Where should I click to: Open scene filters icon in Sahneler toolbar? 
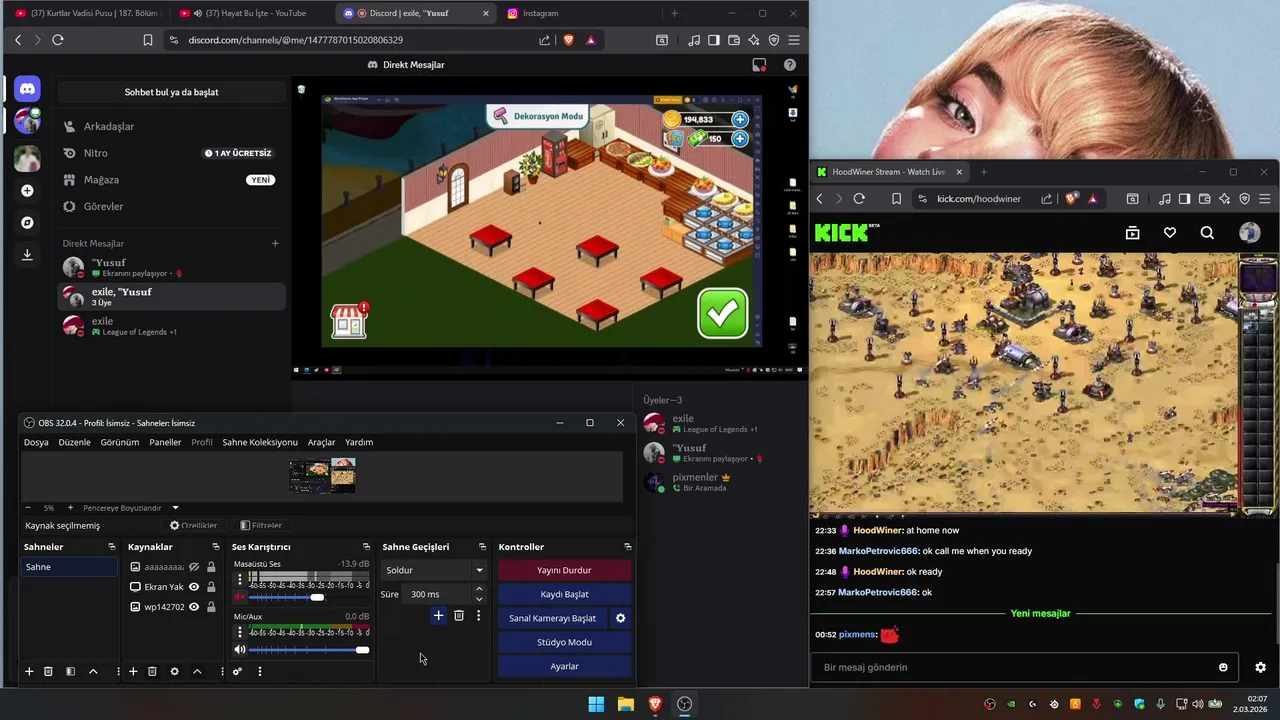click(x=70, y=671)
